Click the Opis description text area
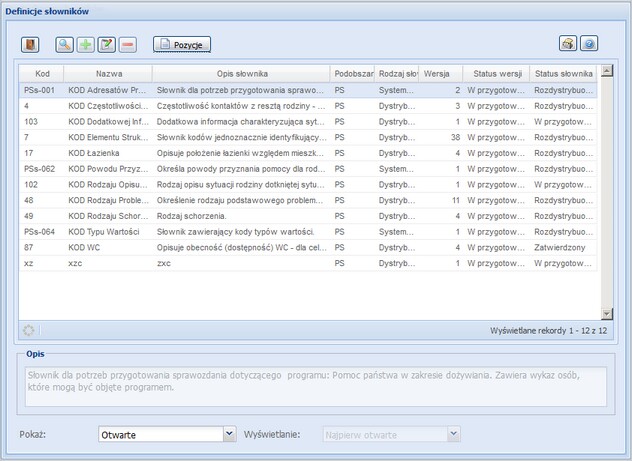 (315, 386)
